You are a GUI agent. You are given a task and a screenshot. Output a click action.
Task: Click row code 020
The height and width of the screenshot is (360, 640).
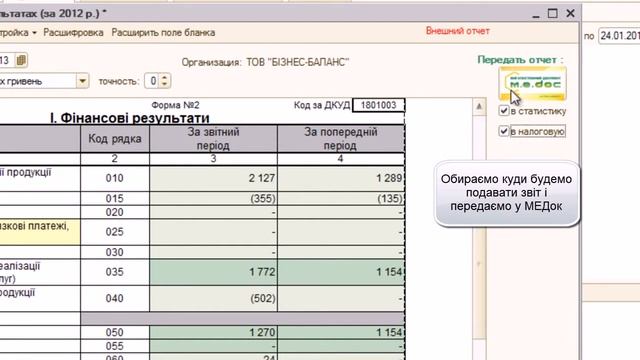click(115, 212)
